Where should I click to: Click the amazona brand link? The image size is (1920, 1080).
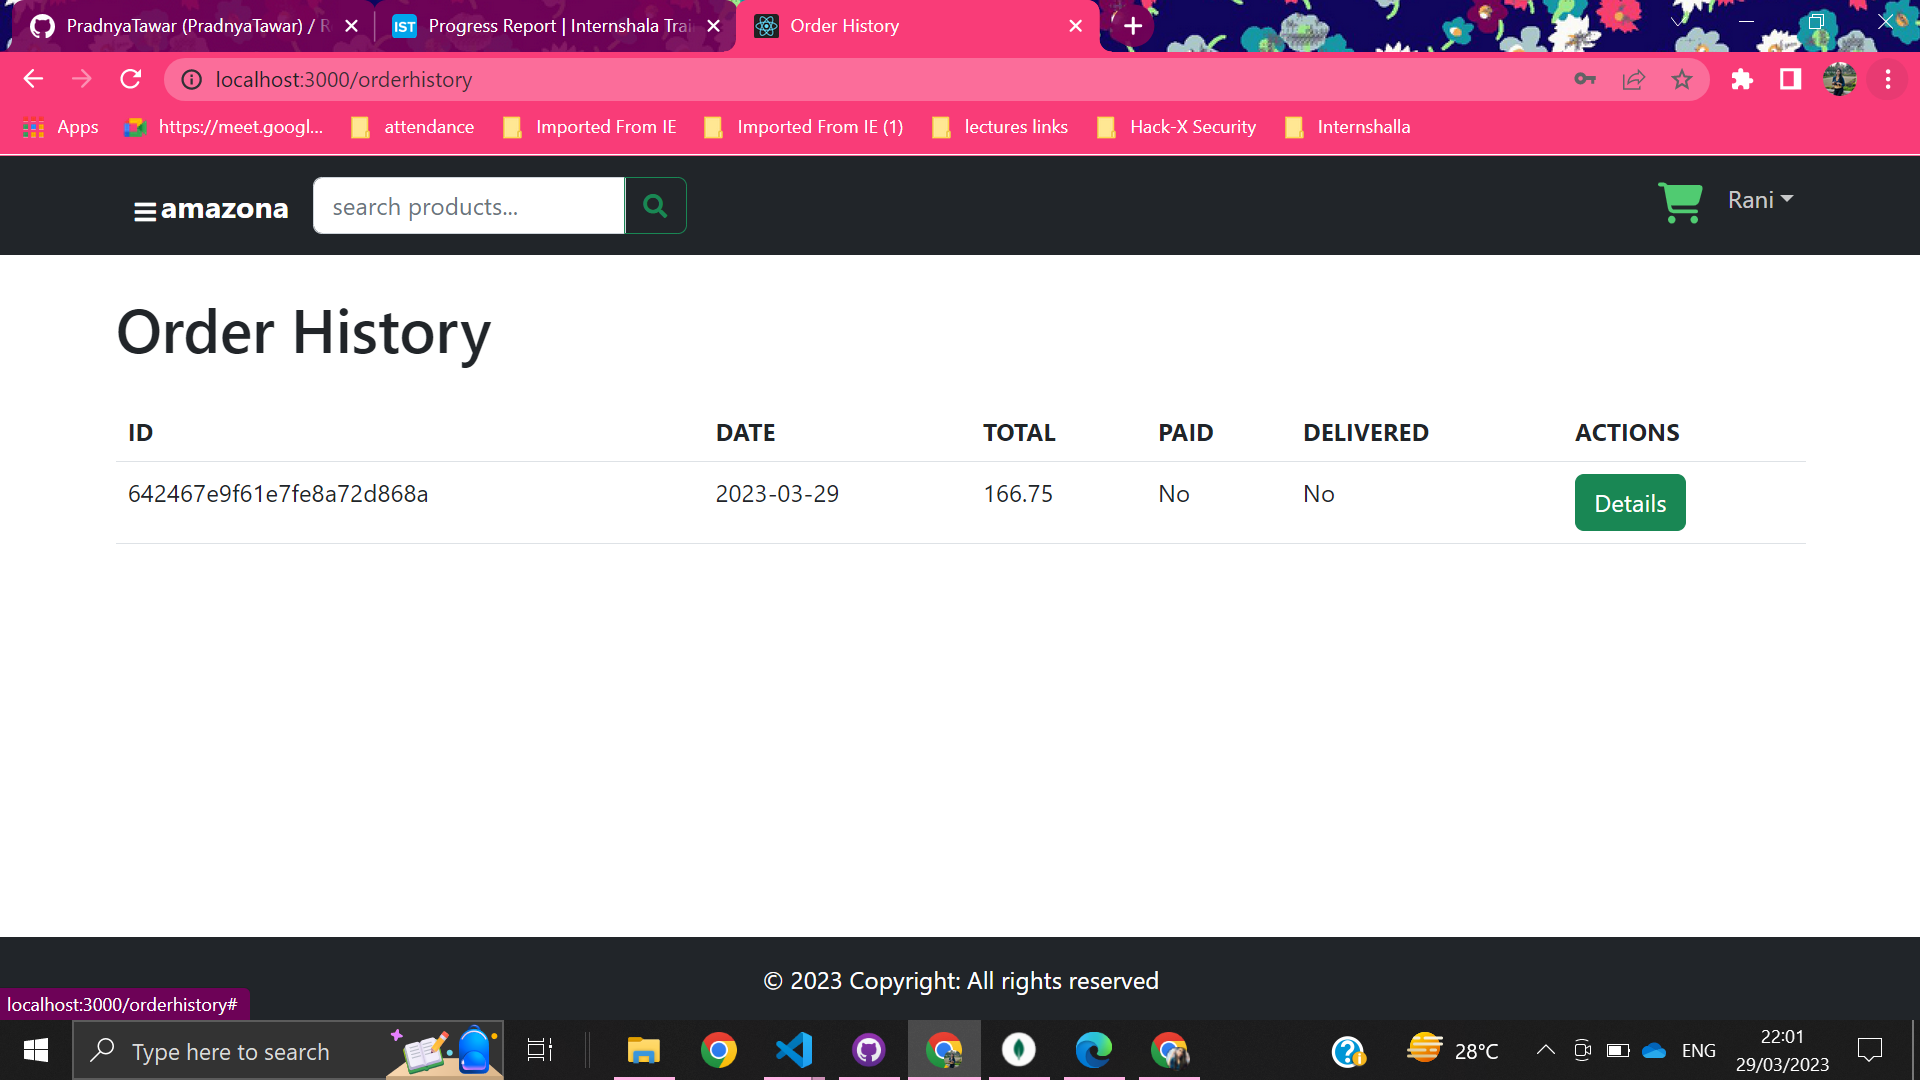point(224,209)
